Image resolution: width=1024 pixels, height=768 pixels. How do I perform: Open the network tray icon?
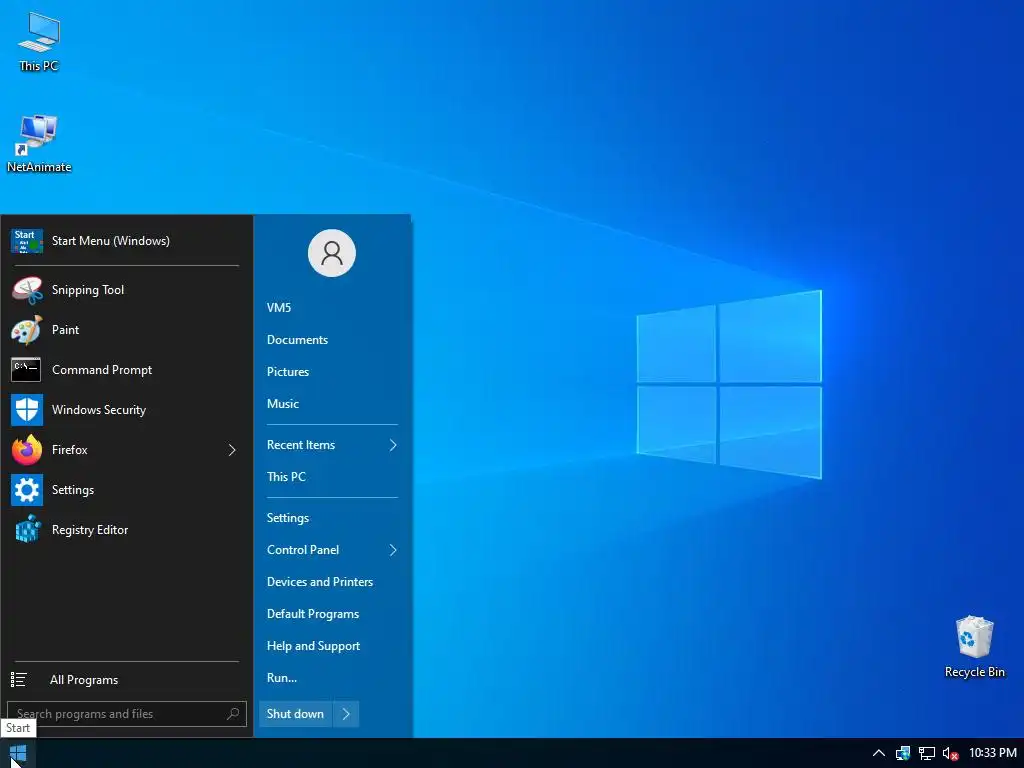point(927,754)
